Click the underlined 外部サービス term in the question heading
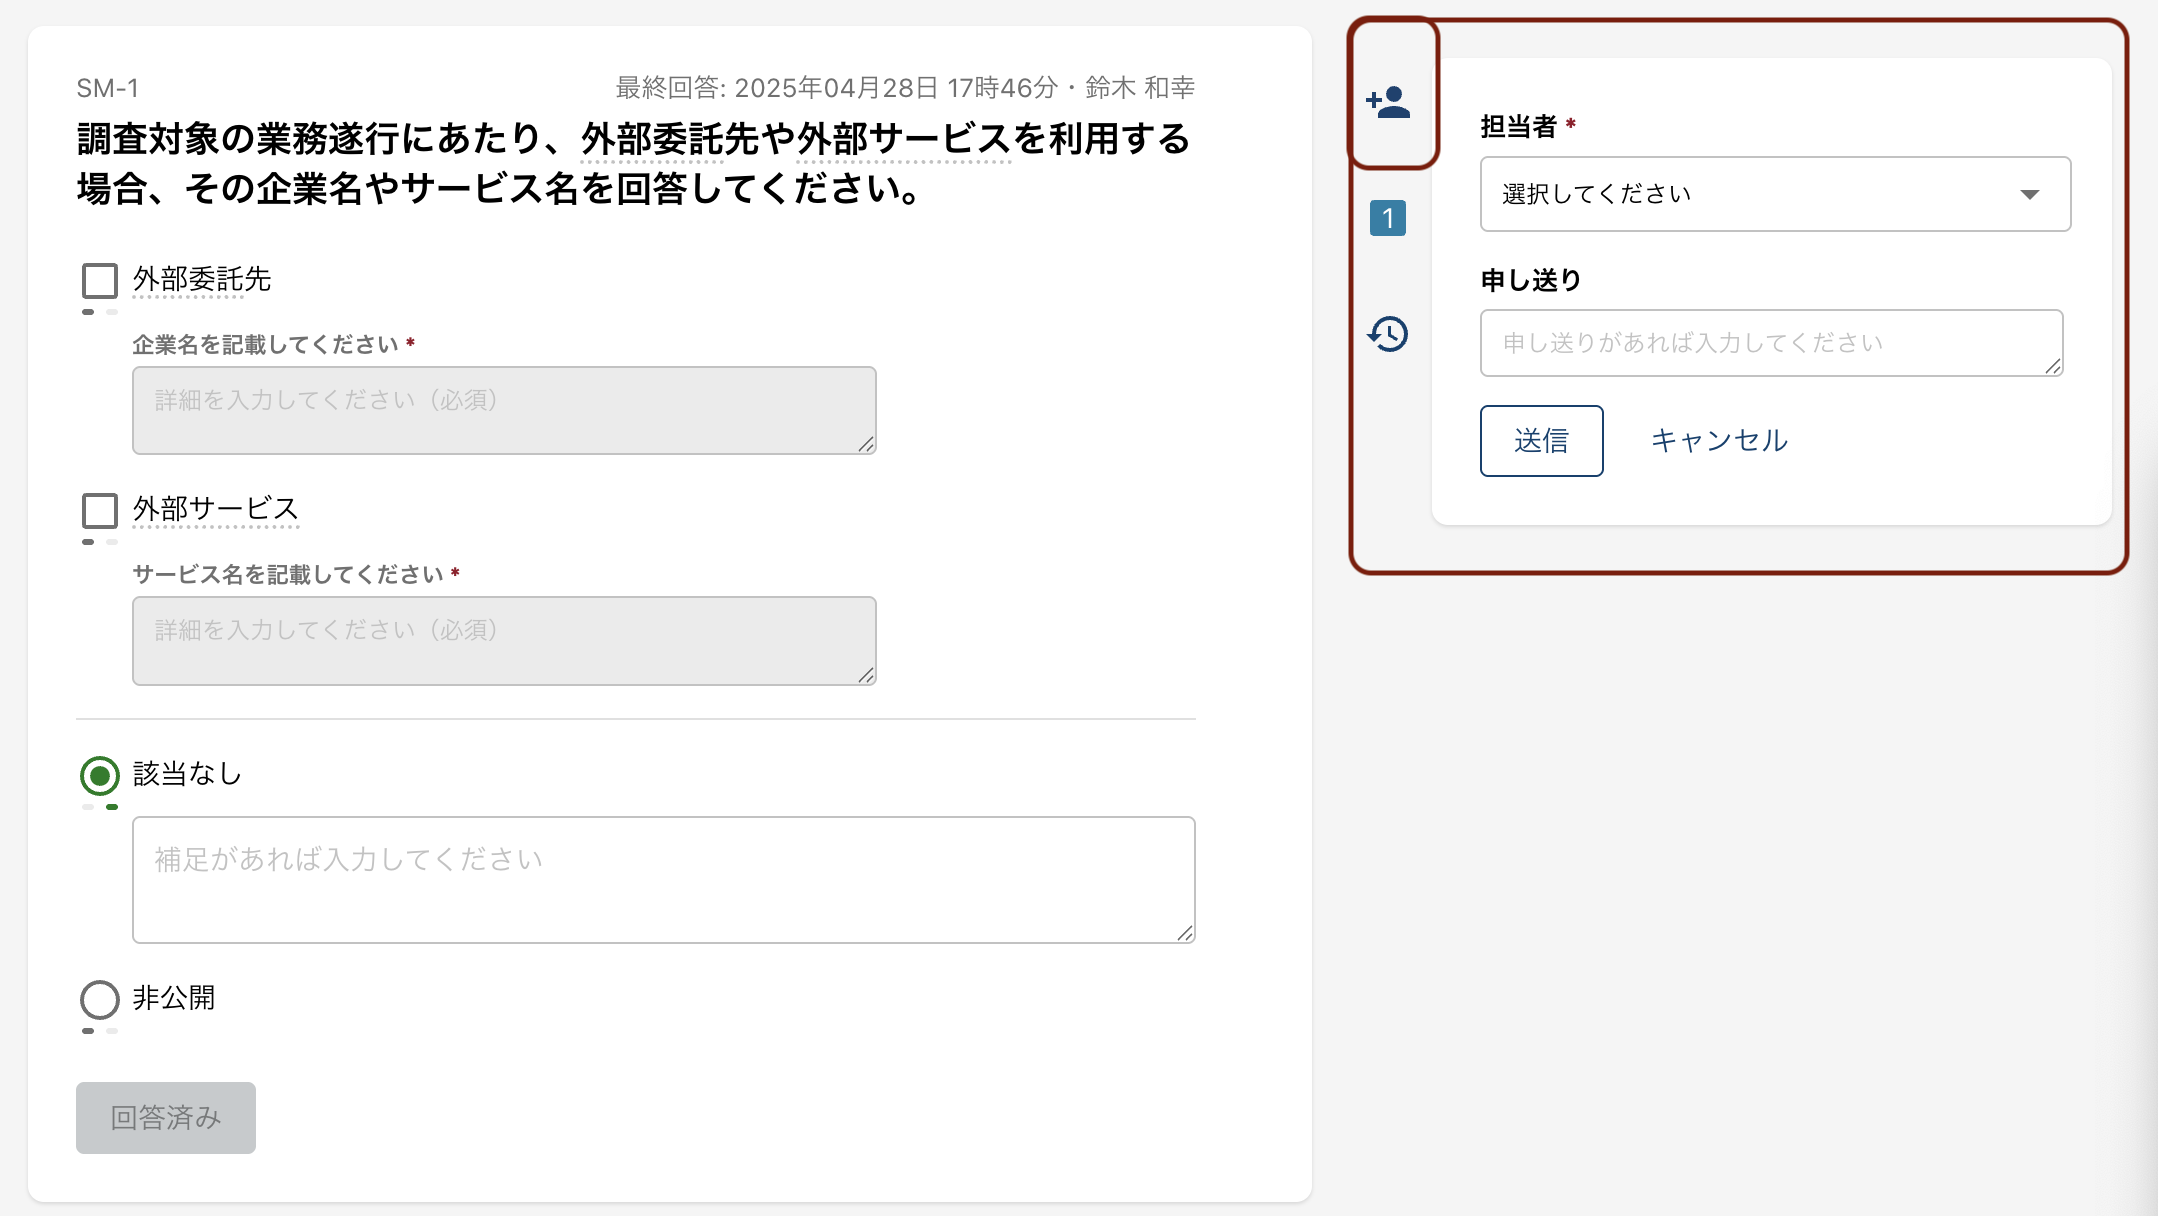Screen dimensions: 2158x1216 [x=904, y=139]
